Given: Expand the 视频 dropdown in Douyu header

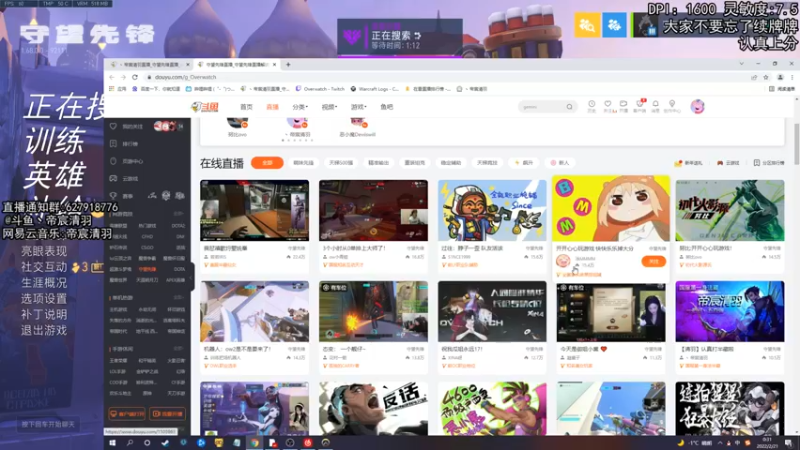Looking at the screenshot, I should tap(329, 107).
